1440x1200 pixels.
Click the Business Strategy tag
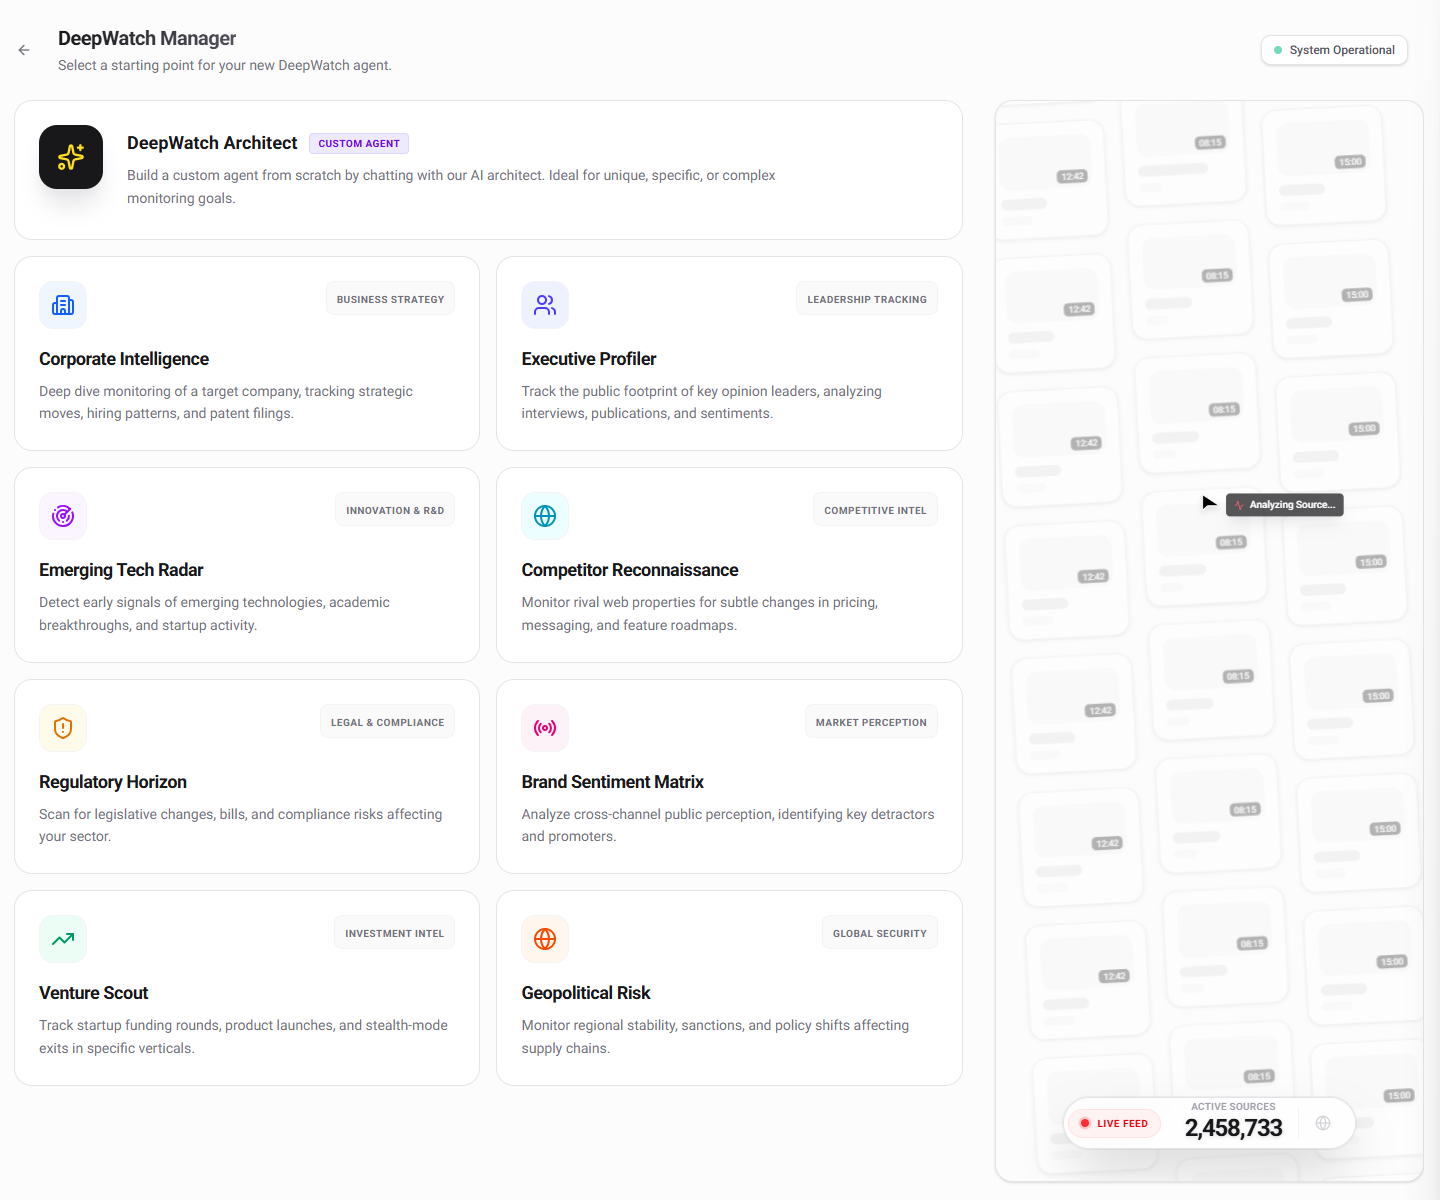click(x=390, y=299)
